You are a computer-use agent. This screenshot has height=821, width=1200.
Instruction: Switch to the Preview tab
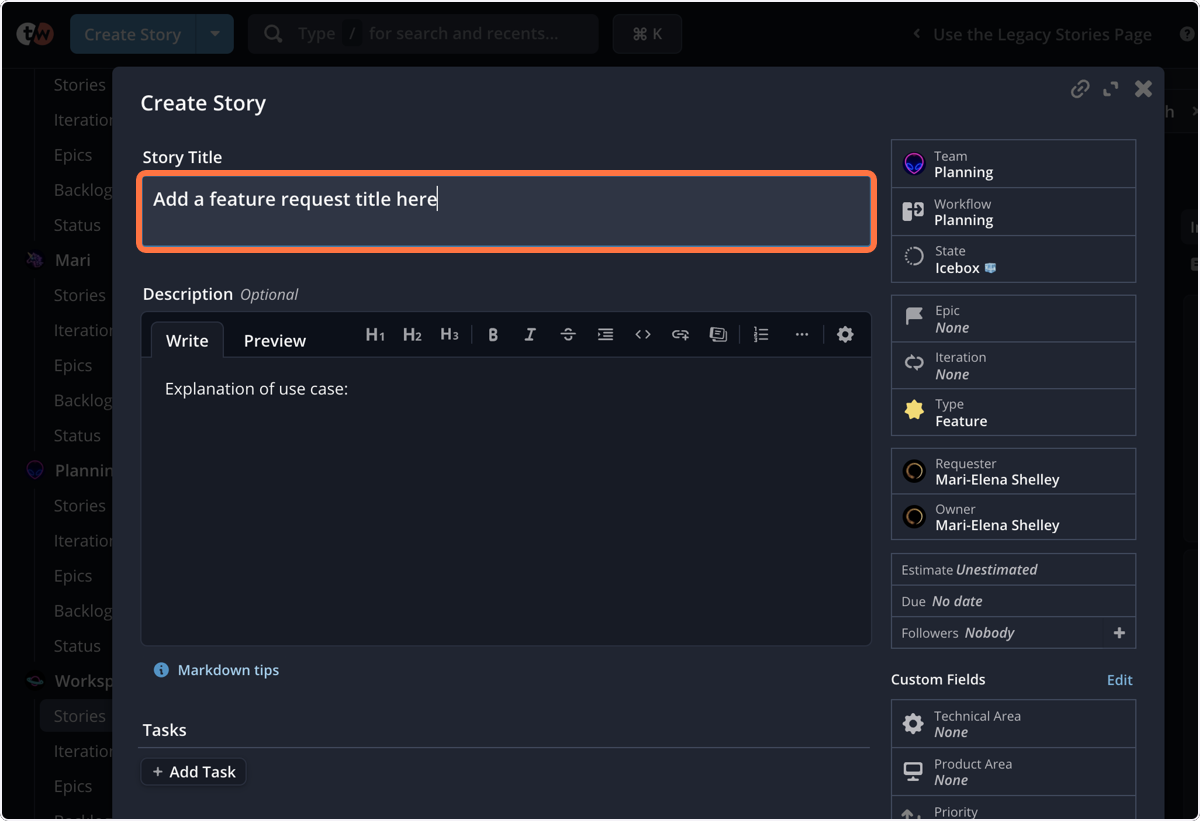pos(275,340)
